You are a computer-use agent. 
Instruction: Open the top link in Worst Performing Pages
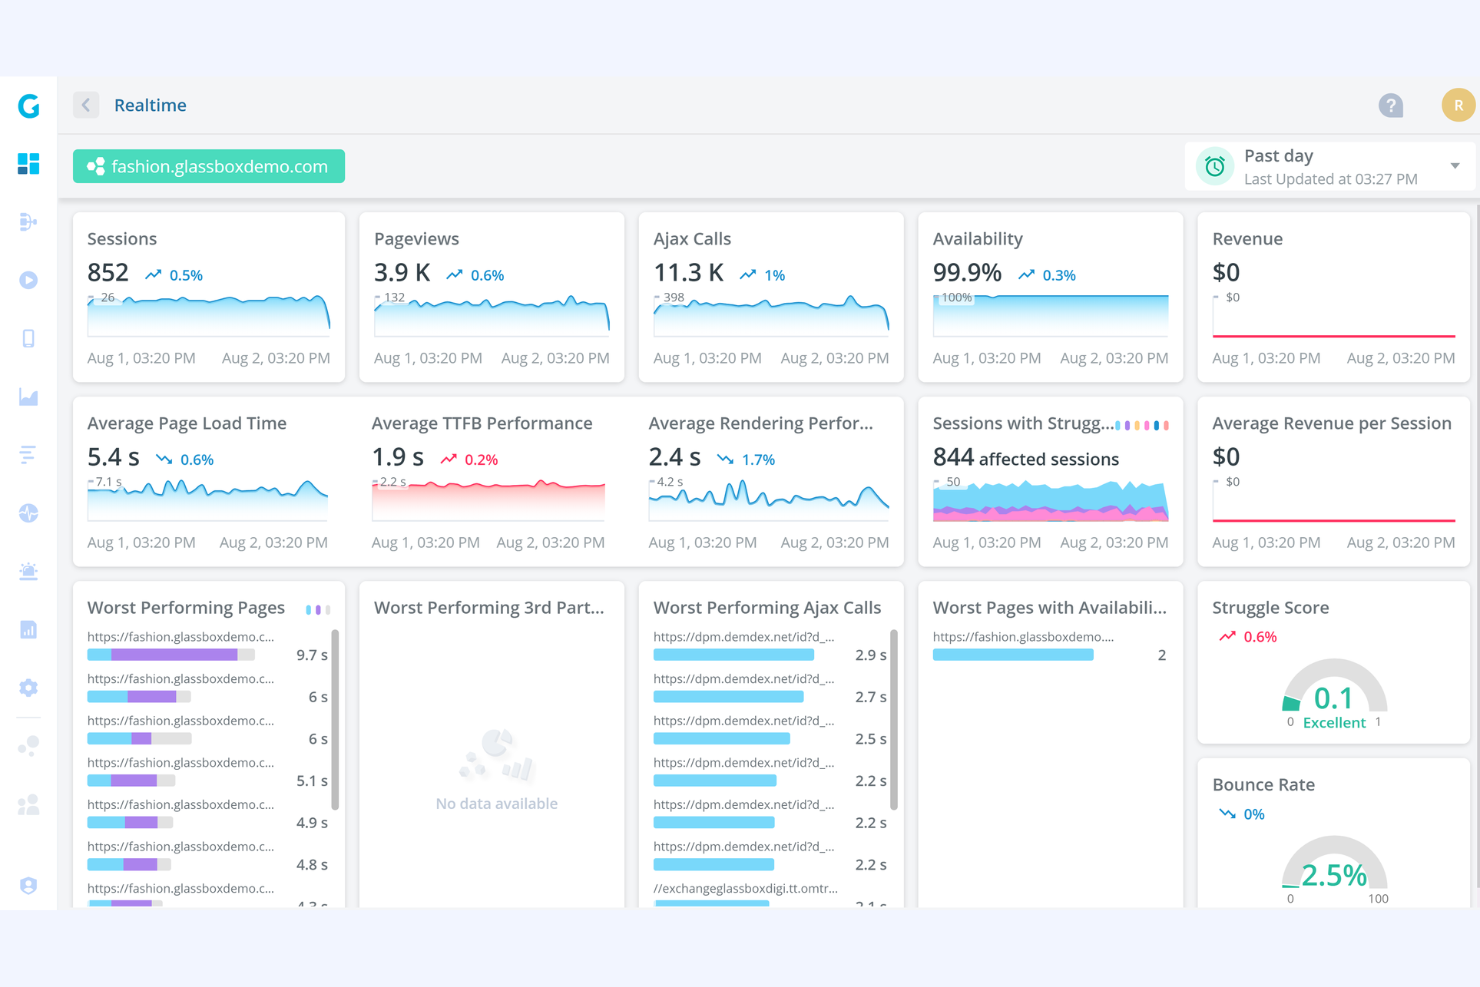[x=180, y=636]
